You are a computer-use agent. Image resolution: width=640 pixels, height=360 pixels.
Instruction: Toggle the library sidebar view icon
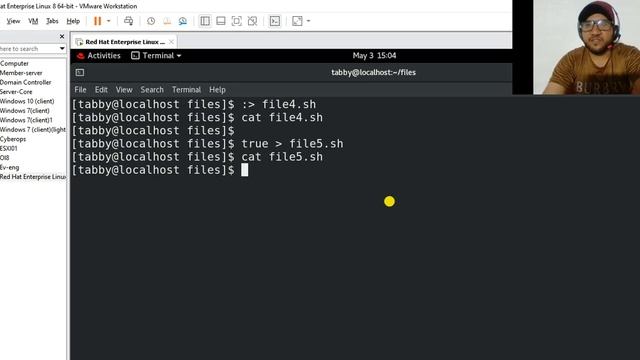pos(205,21)
